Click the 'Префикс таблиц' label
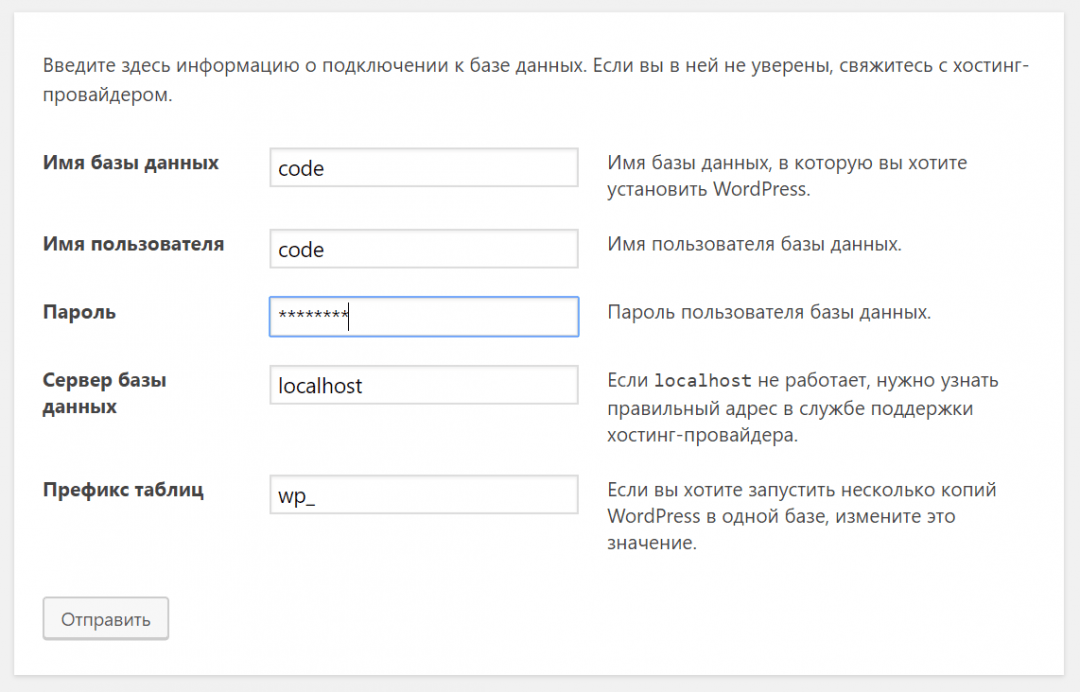Image resolution: width=1080 pixels, height=692 pixels. coord(123,490)
